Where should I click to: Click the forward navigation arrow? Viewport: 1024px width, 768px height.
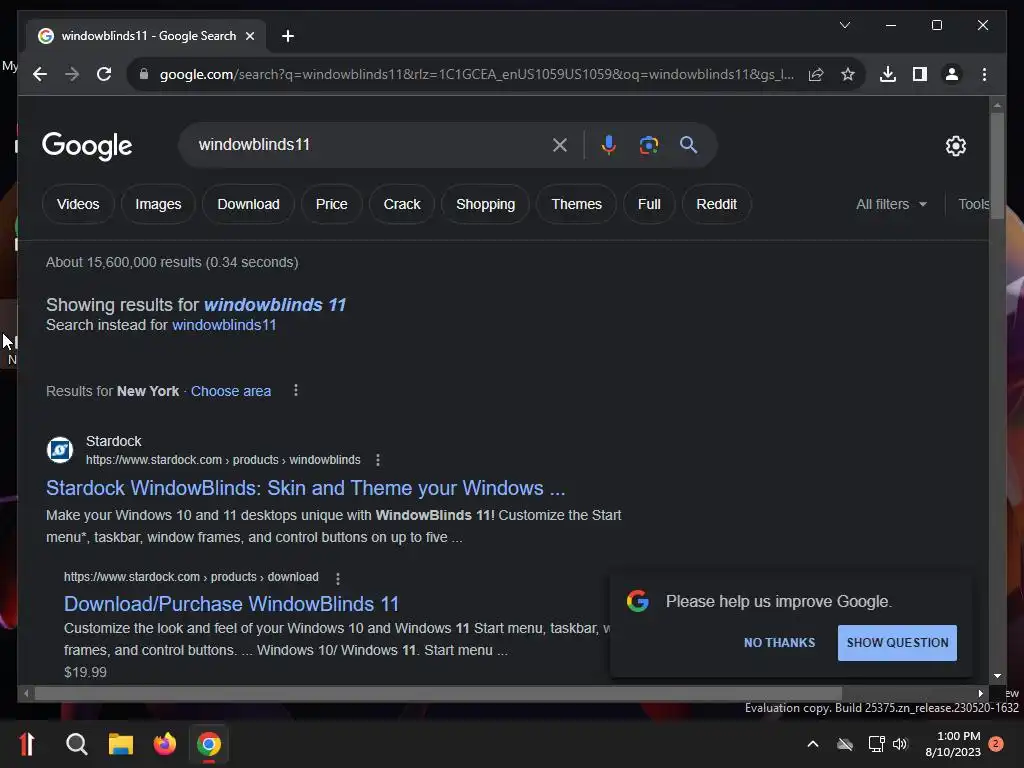[72, 74]
